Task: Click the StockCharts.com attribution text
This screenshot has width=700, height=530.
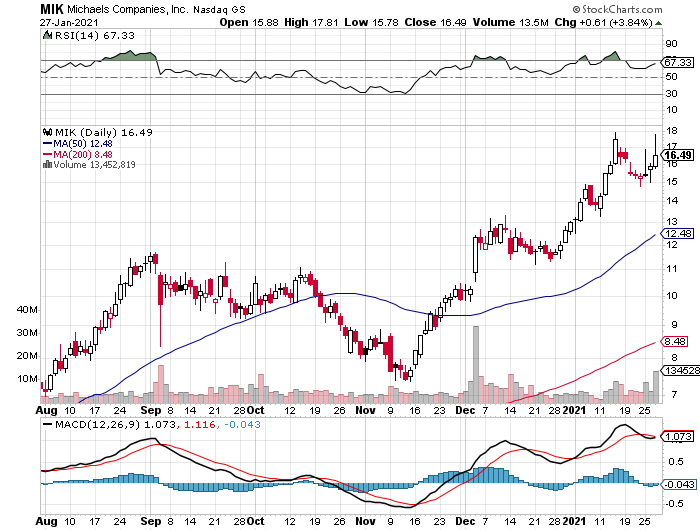Action: click(617, 9)
